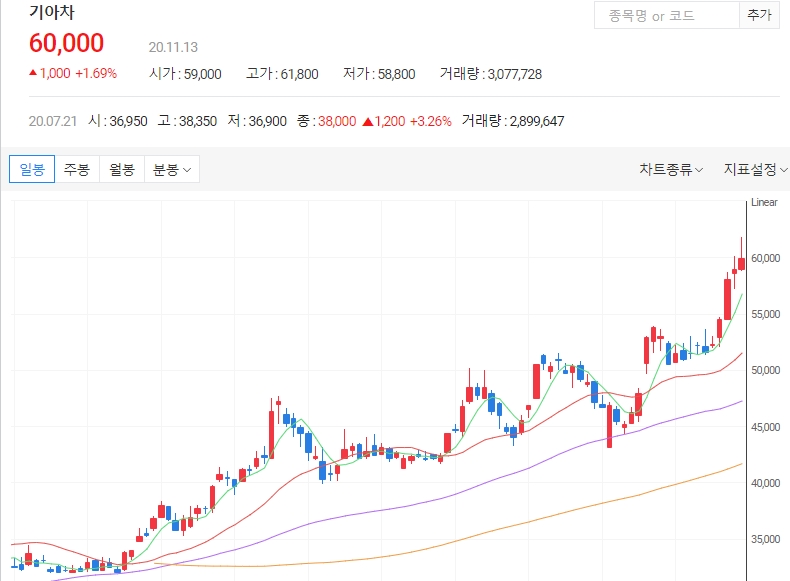Click the 55,000 axis price label
The height and width of the screenshot is (581, 790).
tap(765, 314)
